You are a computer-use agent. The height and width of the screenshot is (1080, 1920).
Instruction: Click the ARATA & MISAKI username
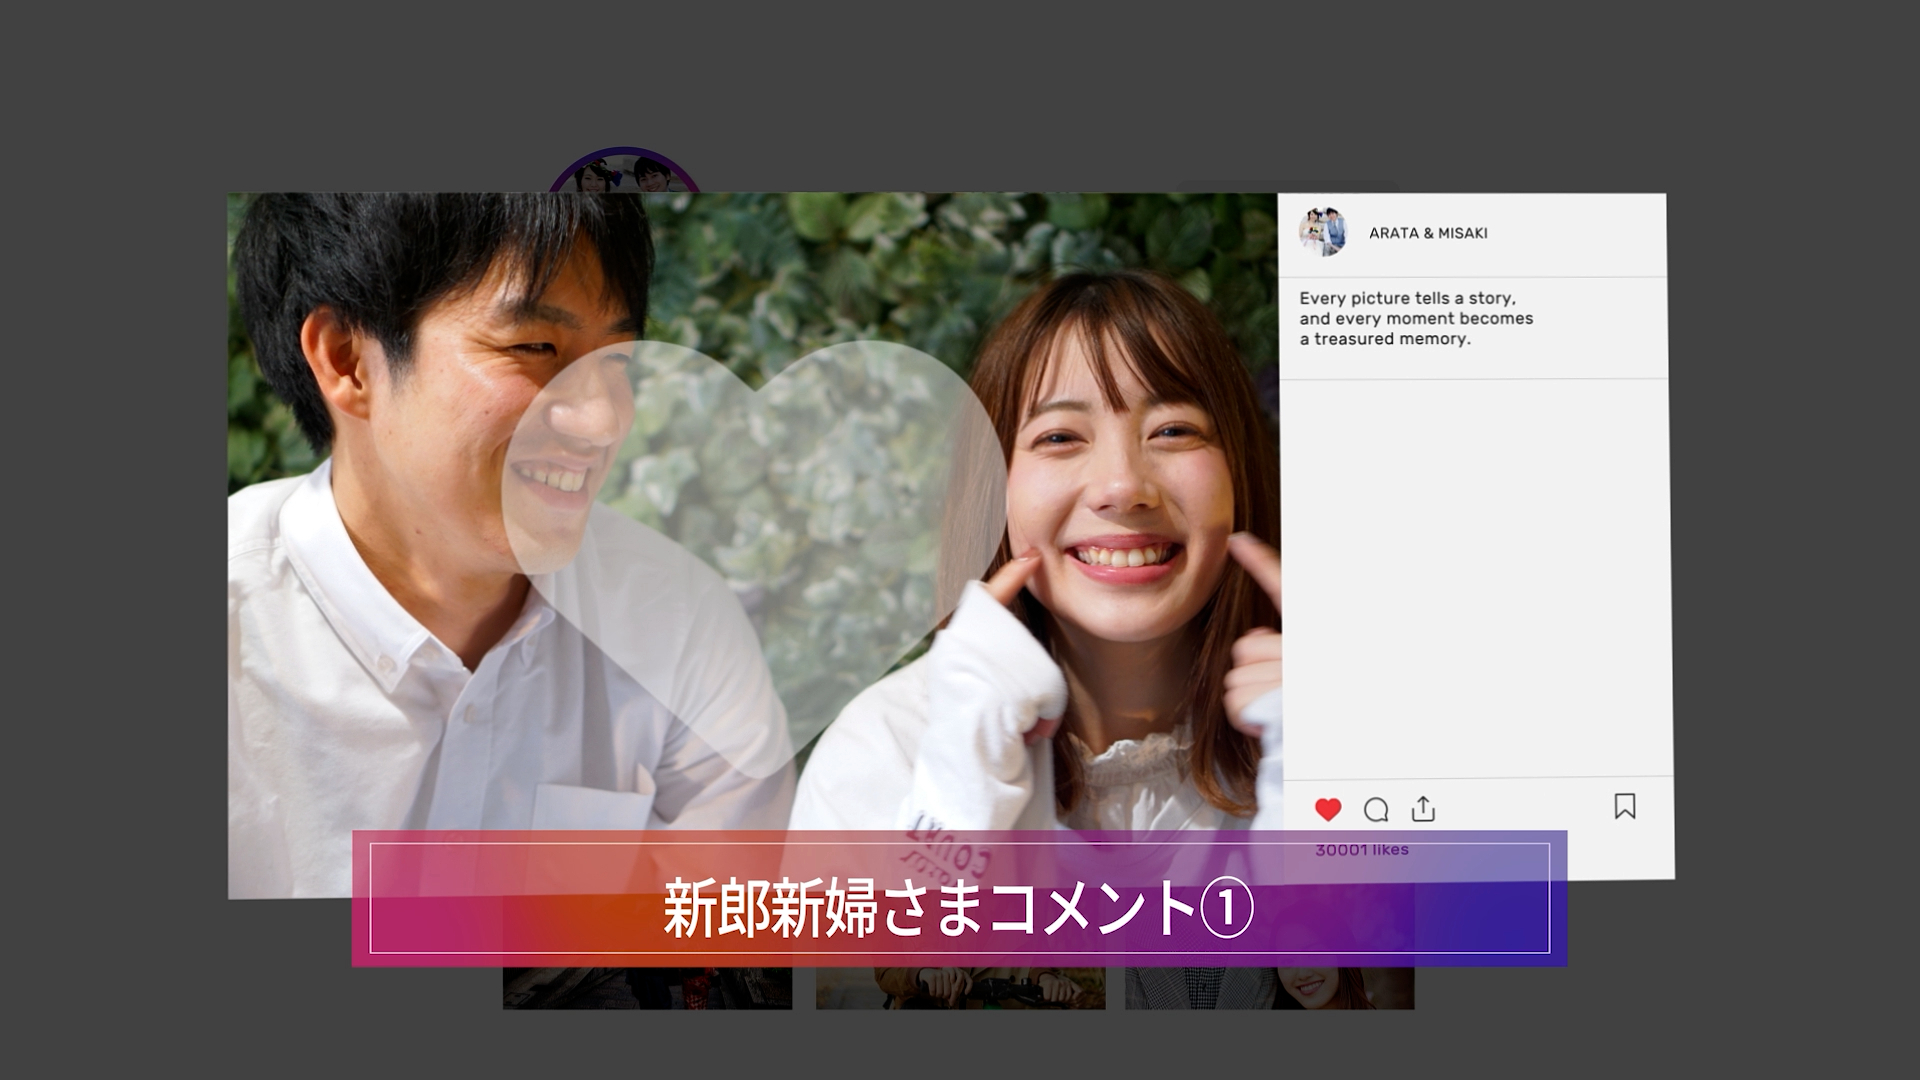(1428, 233)
